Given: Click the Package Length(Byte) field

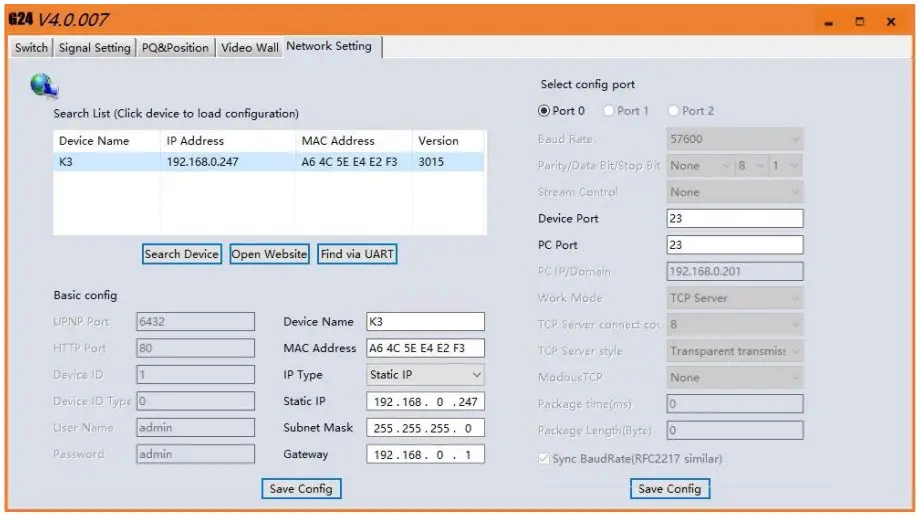Looking at the screenshot, I should pos(735,430).
